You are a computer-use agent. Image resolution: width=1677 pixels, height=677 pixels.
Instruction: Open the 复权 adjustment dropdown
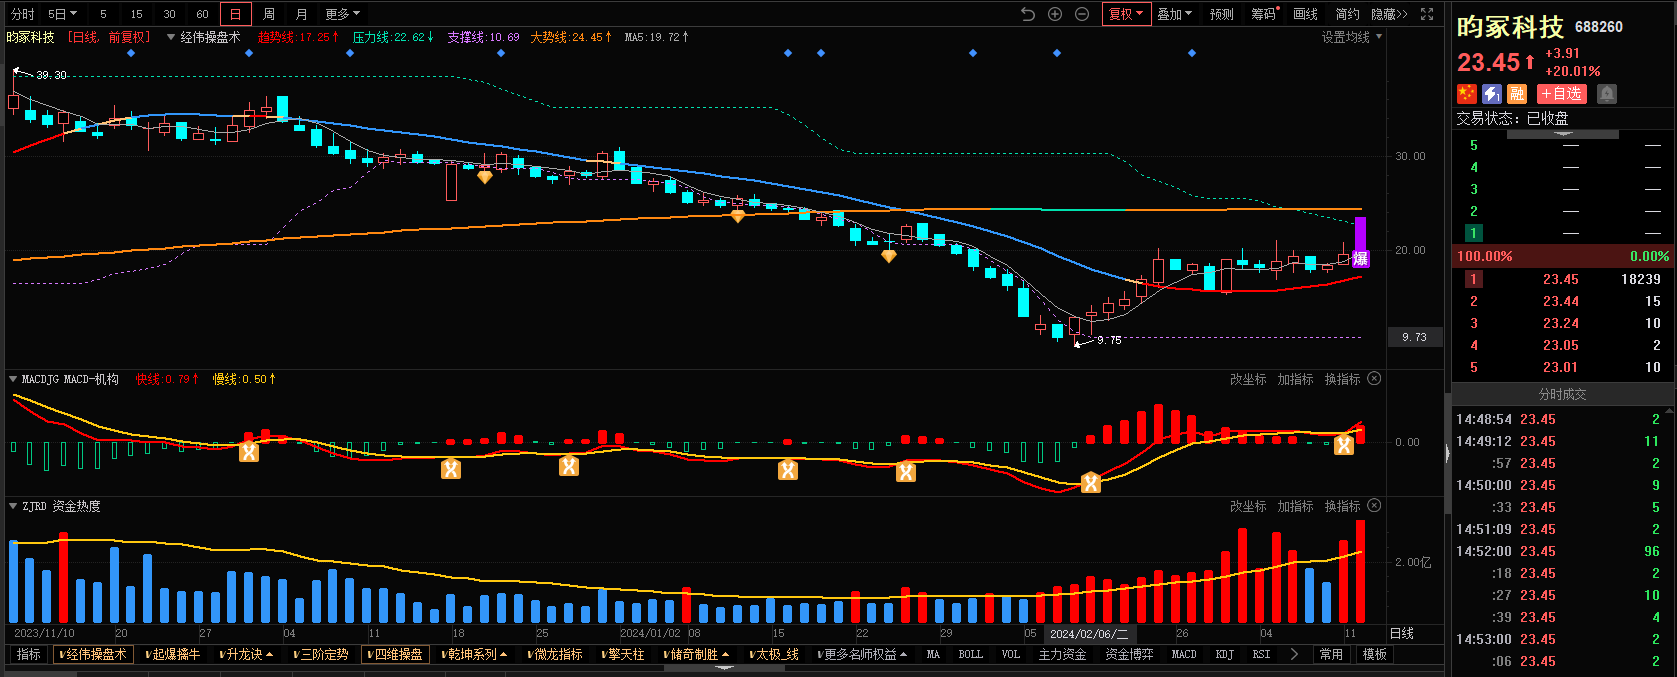coord(1127,14)
